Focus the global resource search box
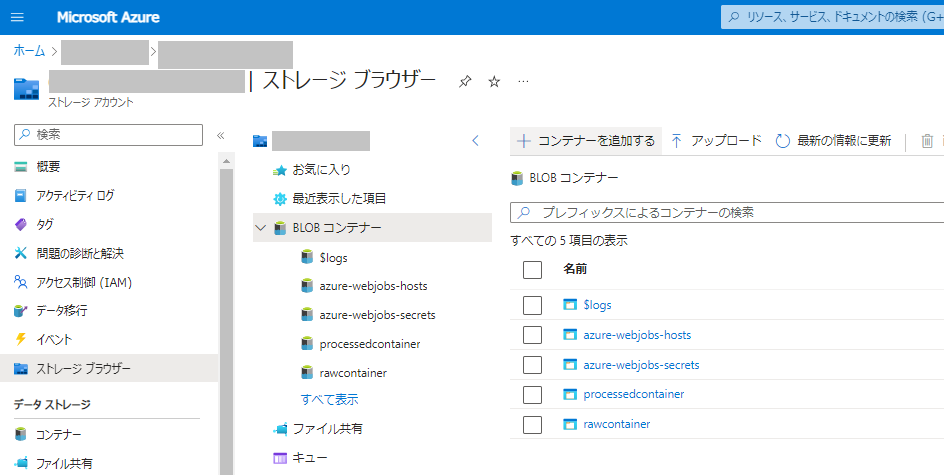Image resolution: width=944 pixels, height=475 pixels. (833, 17)
